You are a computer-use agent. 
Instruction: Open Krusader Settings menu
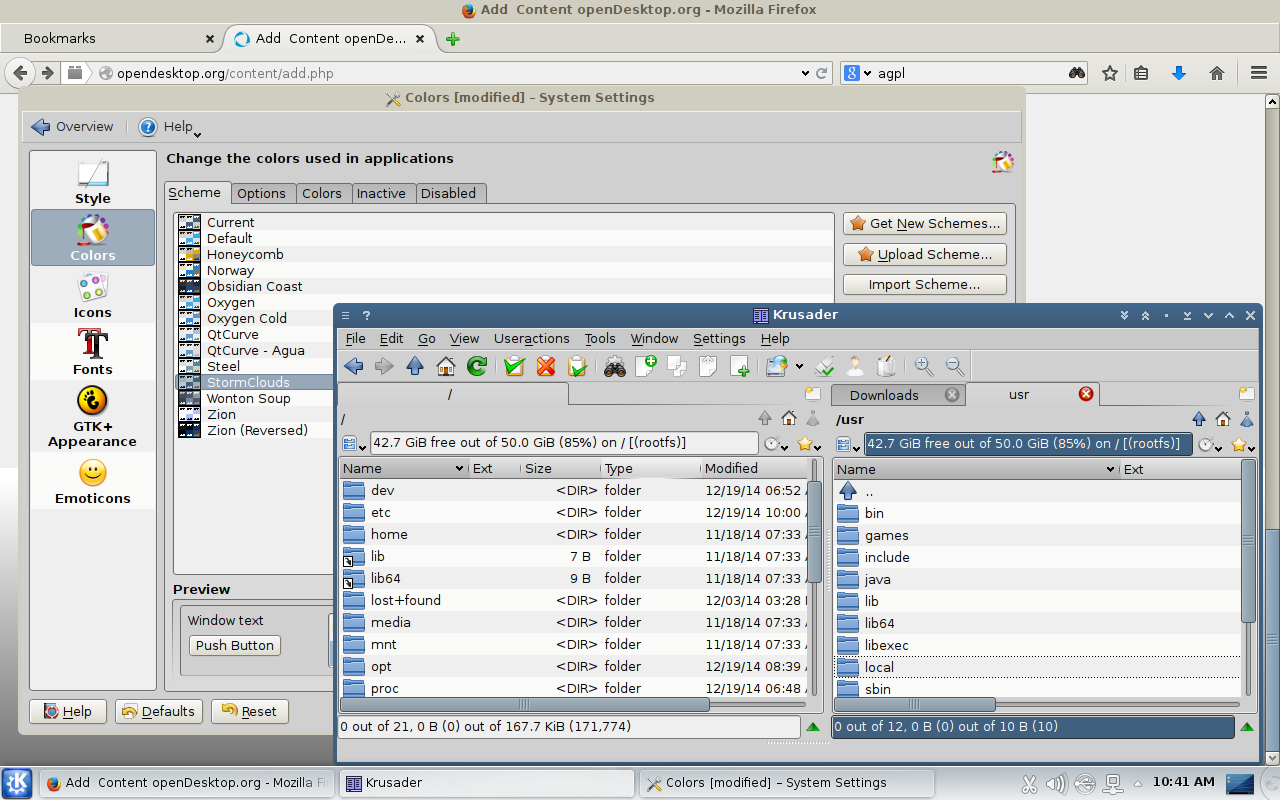click(x=719, y=338)
